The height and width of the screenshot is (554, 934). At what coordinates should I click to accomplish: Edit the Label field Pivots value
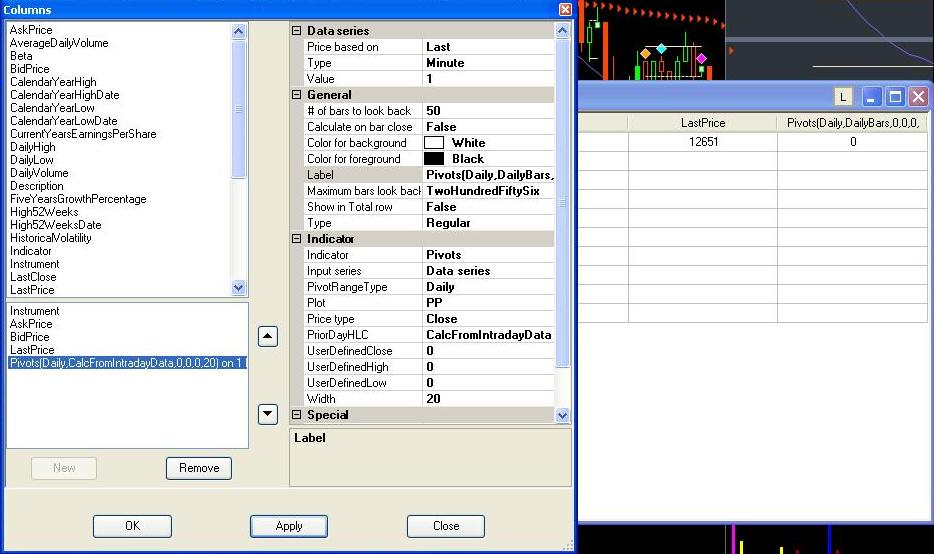488,175
